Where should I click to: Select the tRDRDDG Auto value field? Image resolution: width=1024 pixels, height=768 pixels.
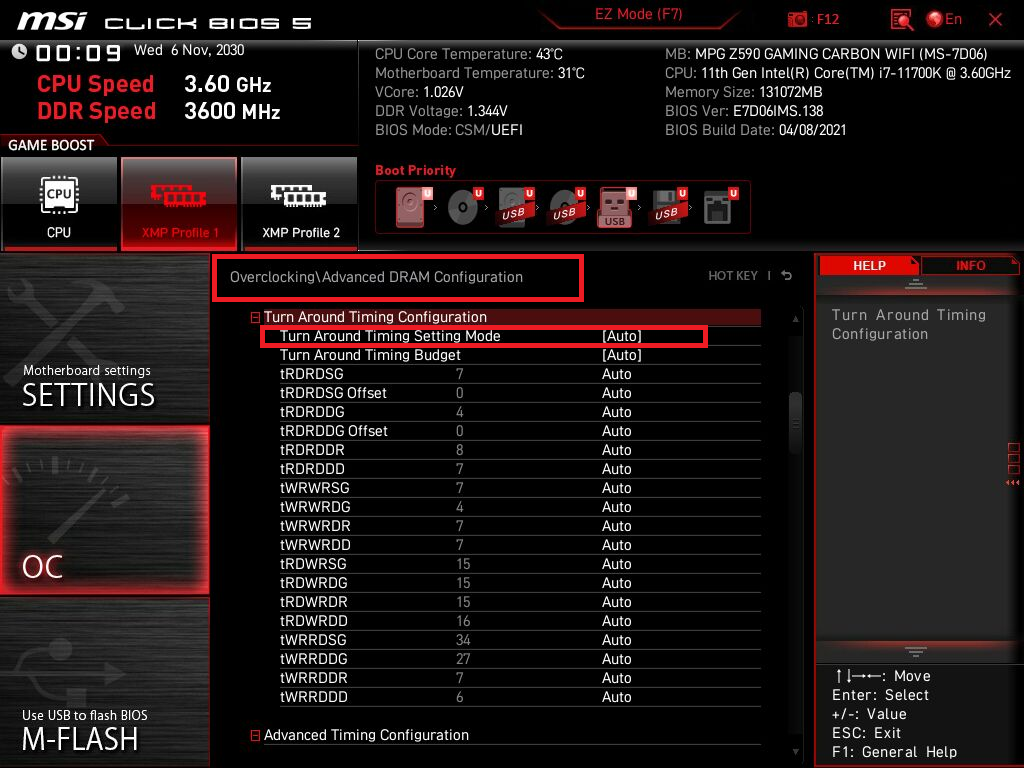(x=616, y=412)
